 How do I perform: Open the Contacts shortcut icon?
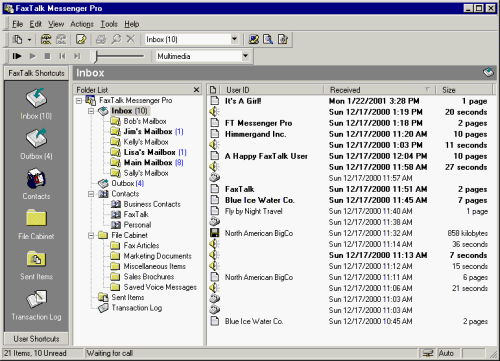tap(36, 179)
